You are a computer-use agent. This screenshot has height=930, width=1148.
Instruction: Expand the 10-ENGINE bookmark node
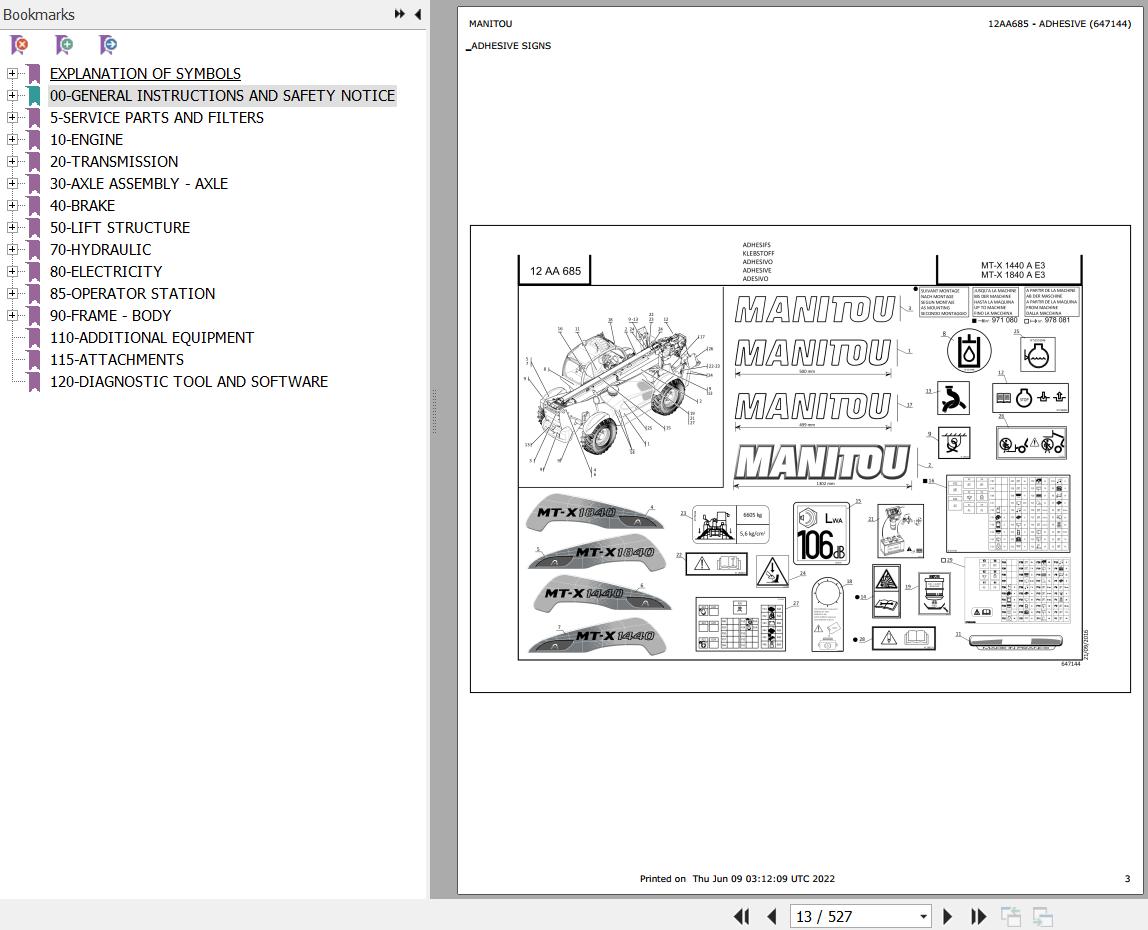coord(12,139)
